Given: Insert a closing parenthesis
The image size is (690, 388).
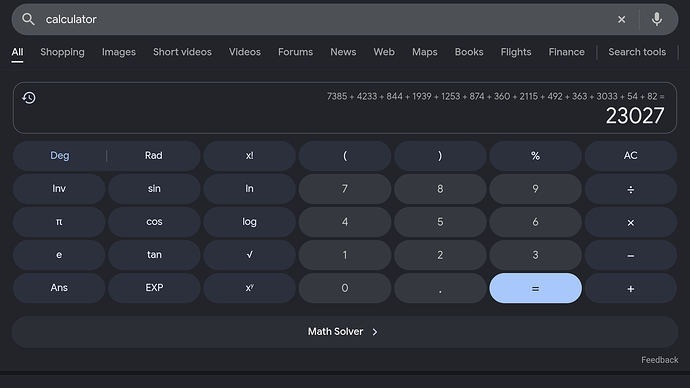Looking at the screenshot, I should pos(440,156).
